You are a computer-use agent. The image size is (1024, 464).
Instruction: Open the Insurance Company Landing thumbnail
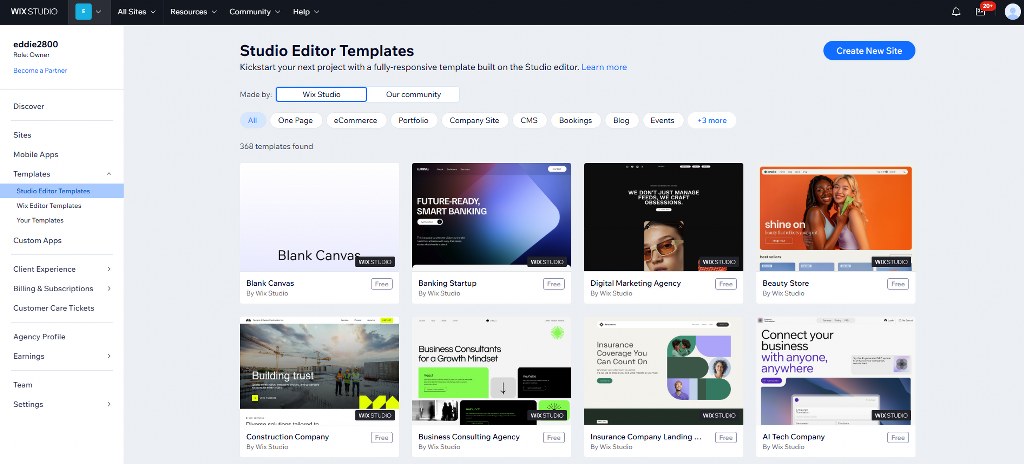pyautogui.click(x=664, y=371)
